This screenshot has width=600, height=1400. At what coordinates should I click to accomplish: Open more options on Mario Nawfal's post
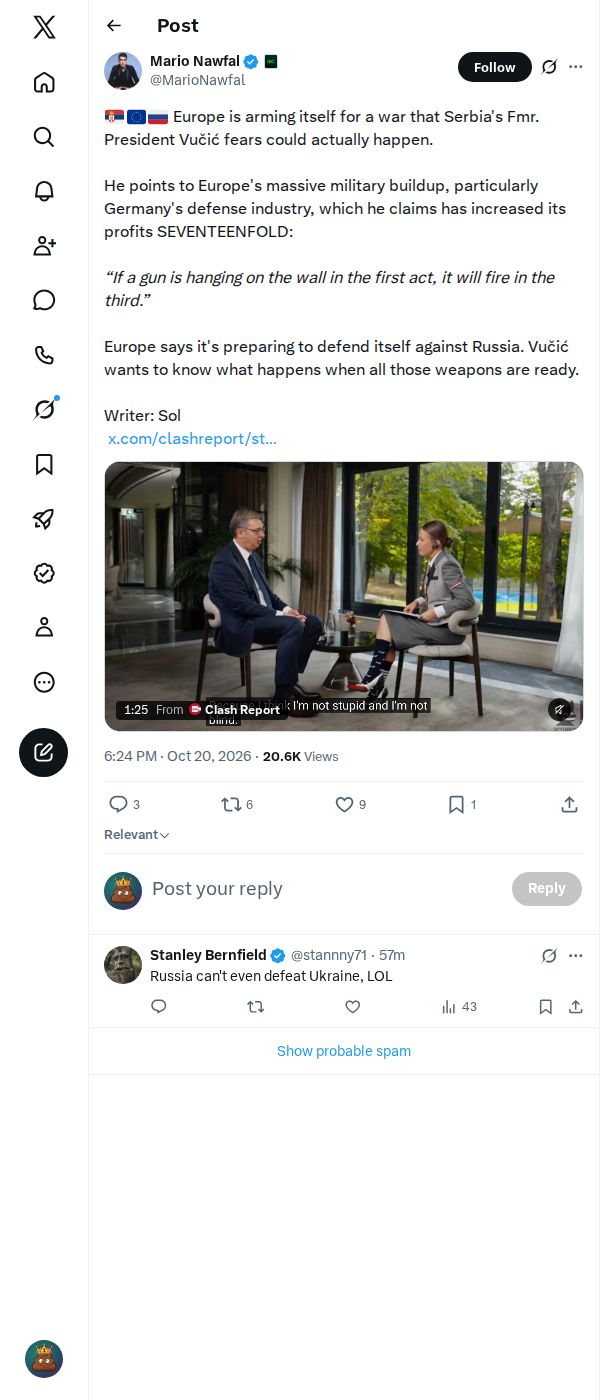[x=576, y=67]
